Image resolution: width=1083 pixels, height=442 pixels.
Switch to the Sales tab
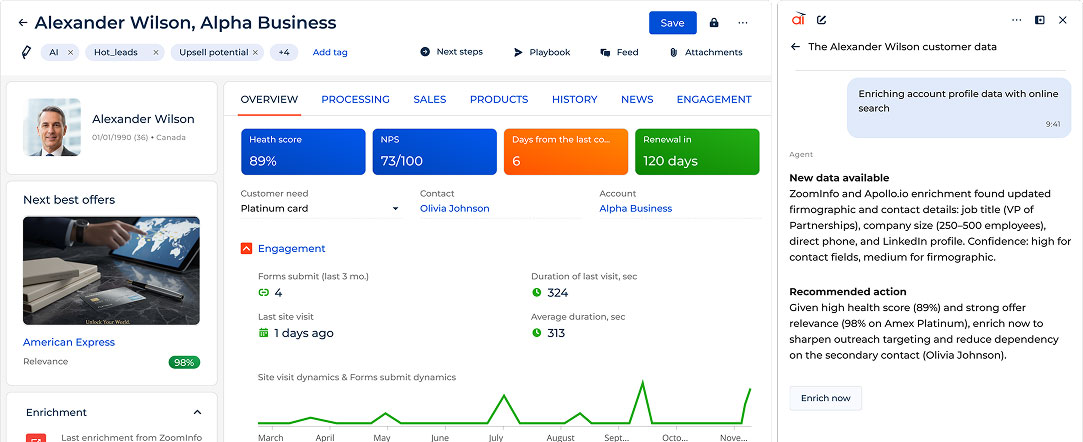[x=430, y=99]
